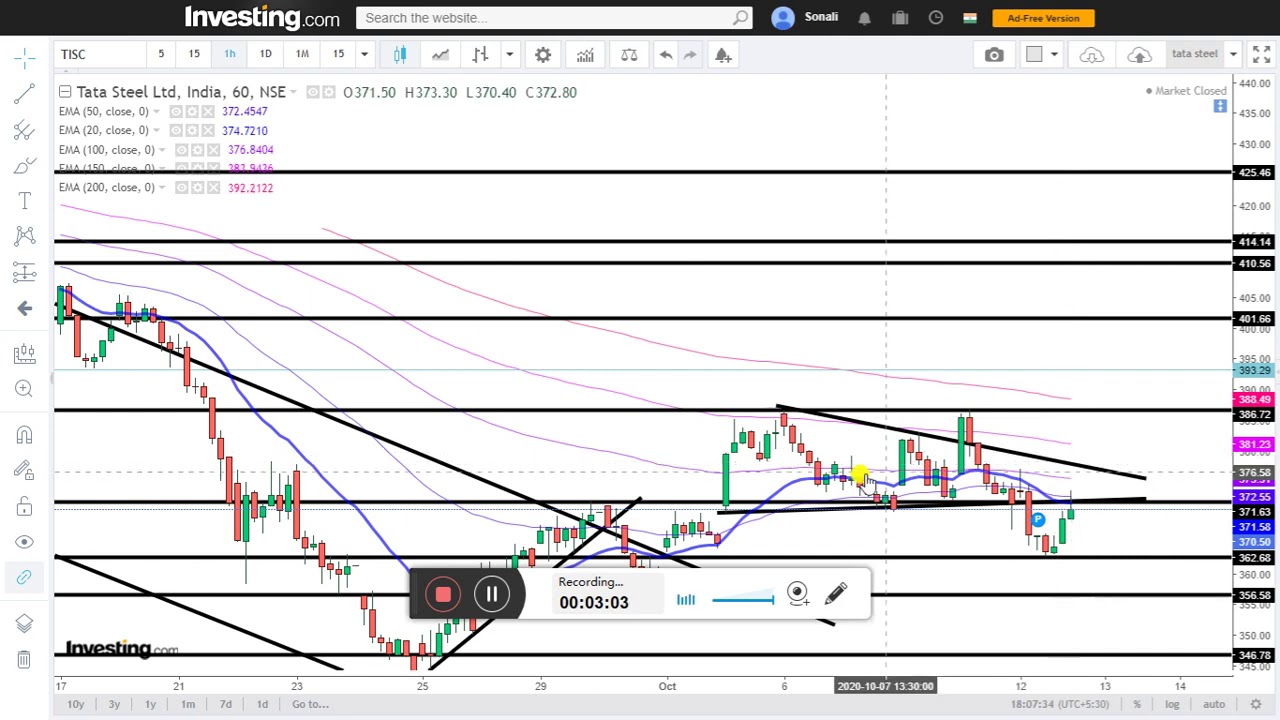The width and height of the screenshot is (1280, 720).
Task: Toggle visibility of the Tata Steel series
Action: click(x=313, y=92)
